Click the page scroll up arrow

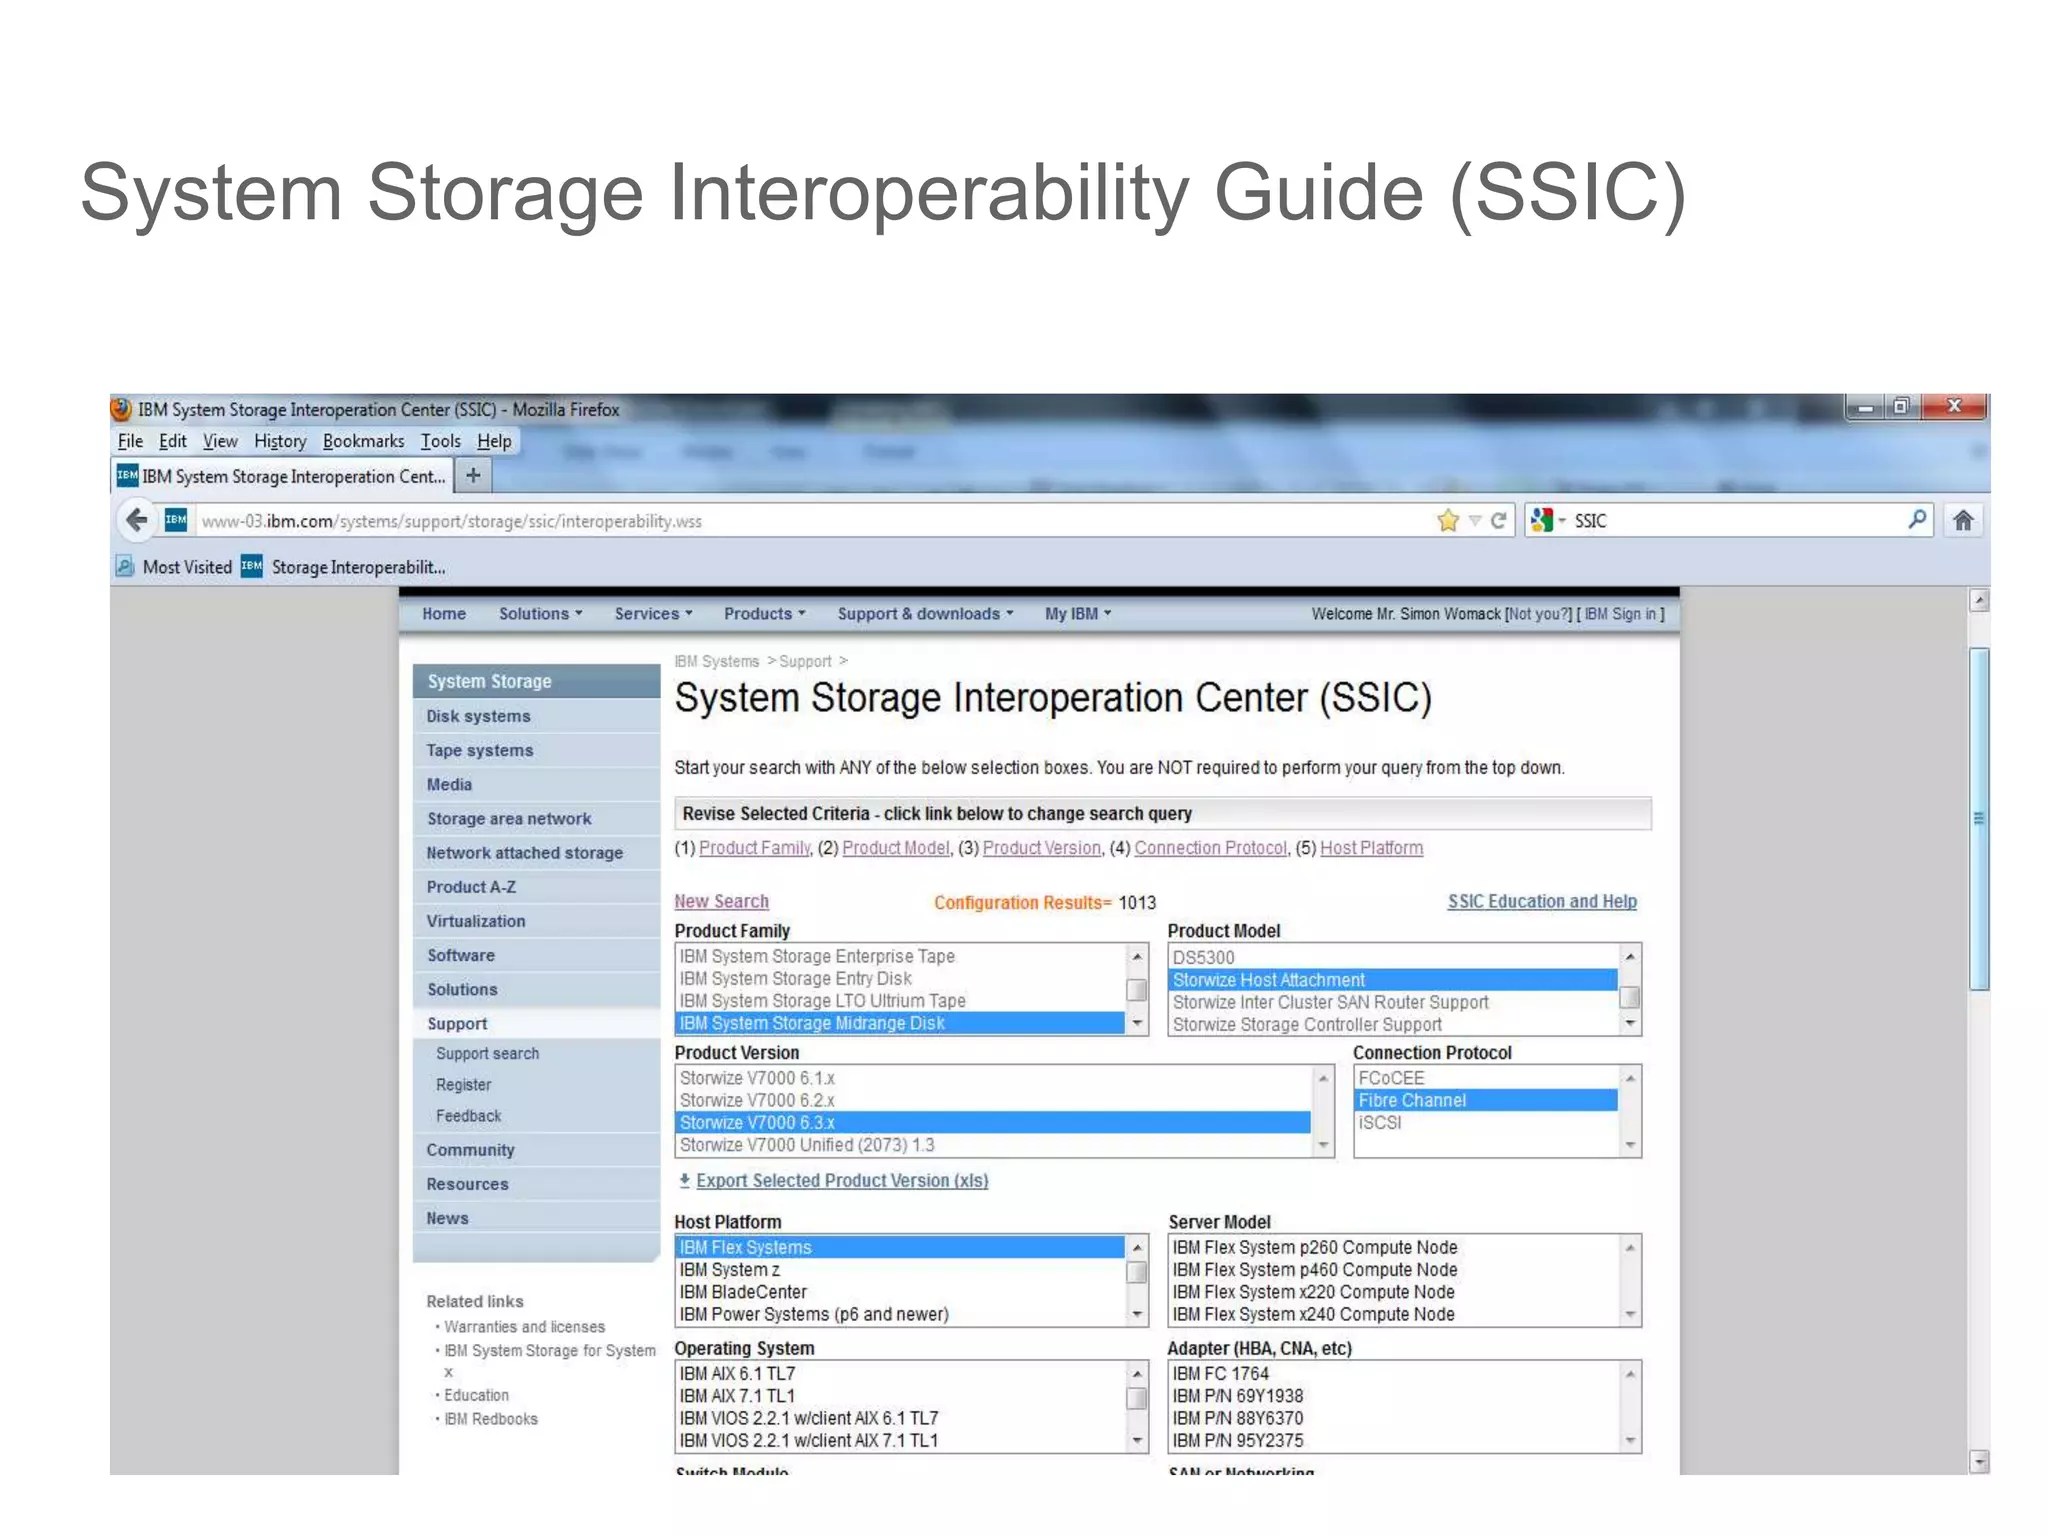(x=1978, y=601)
